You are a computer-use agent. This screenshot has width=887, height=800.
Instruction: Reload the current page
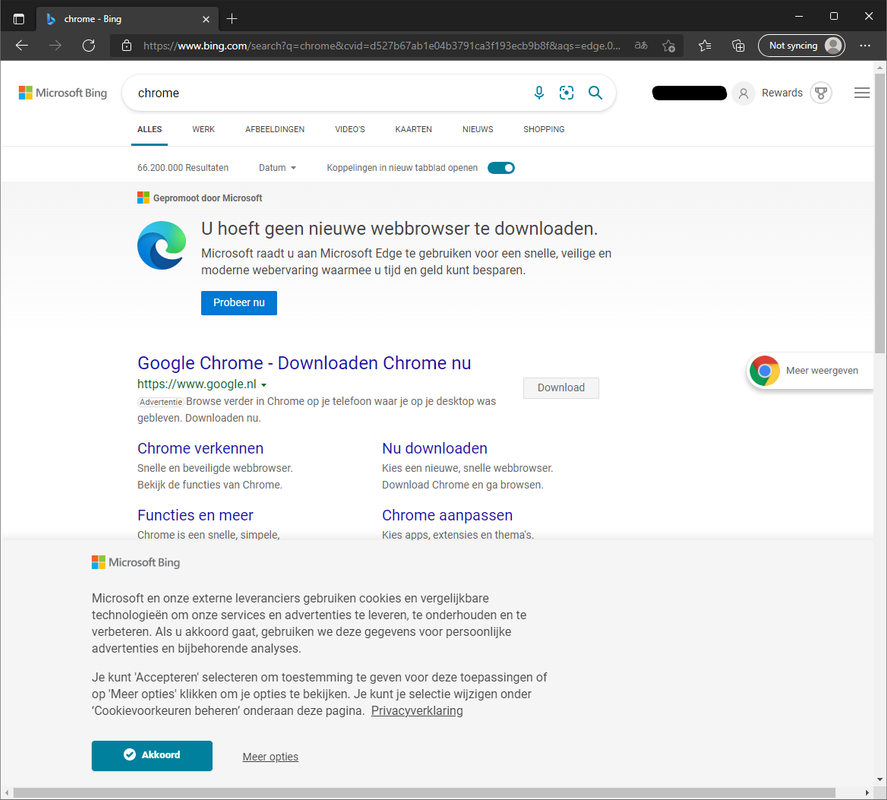[89, 46]
